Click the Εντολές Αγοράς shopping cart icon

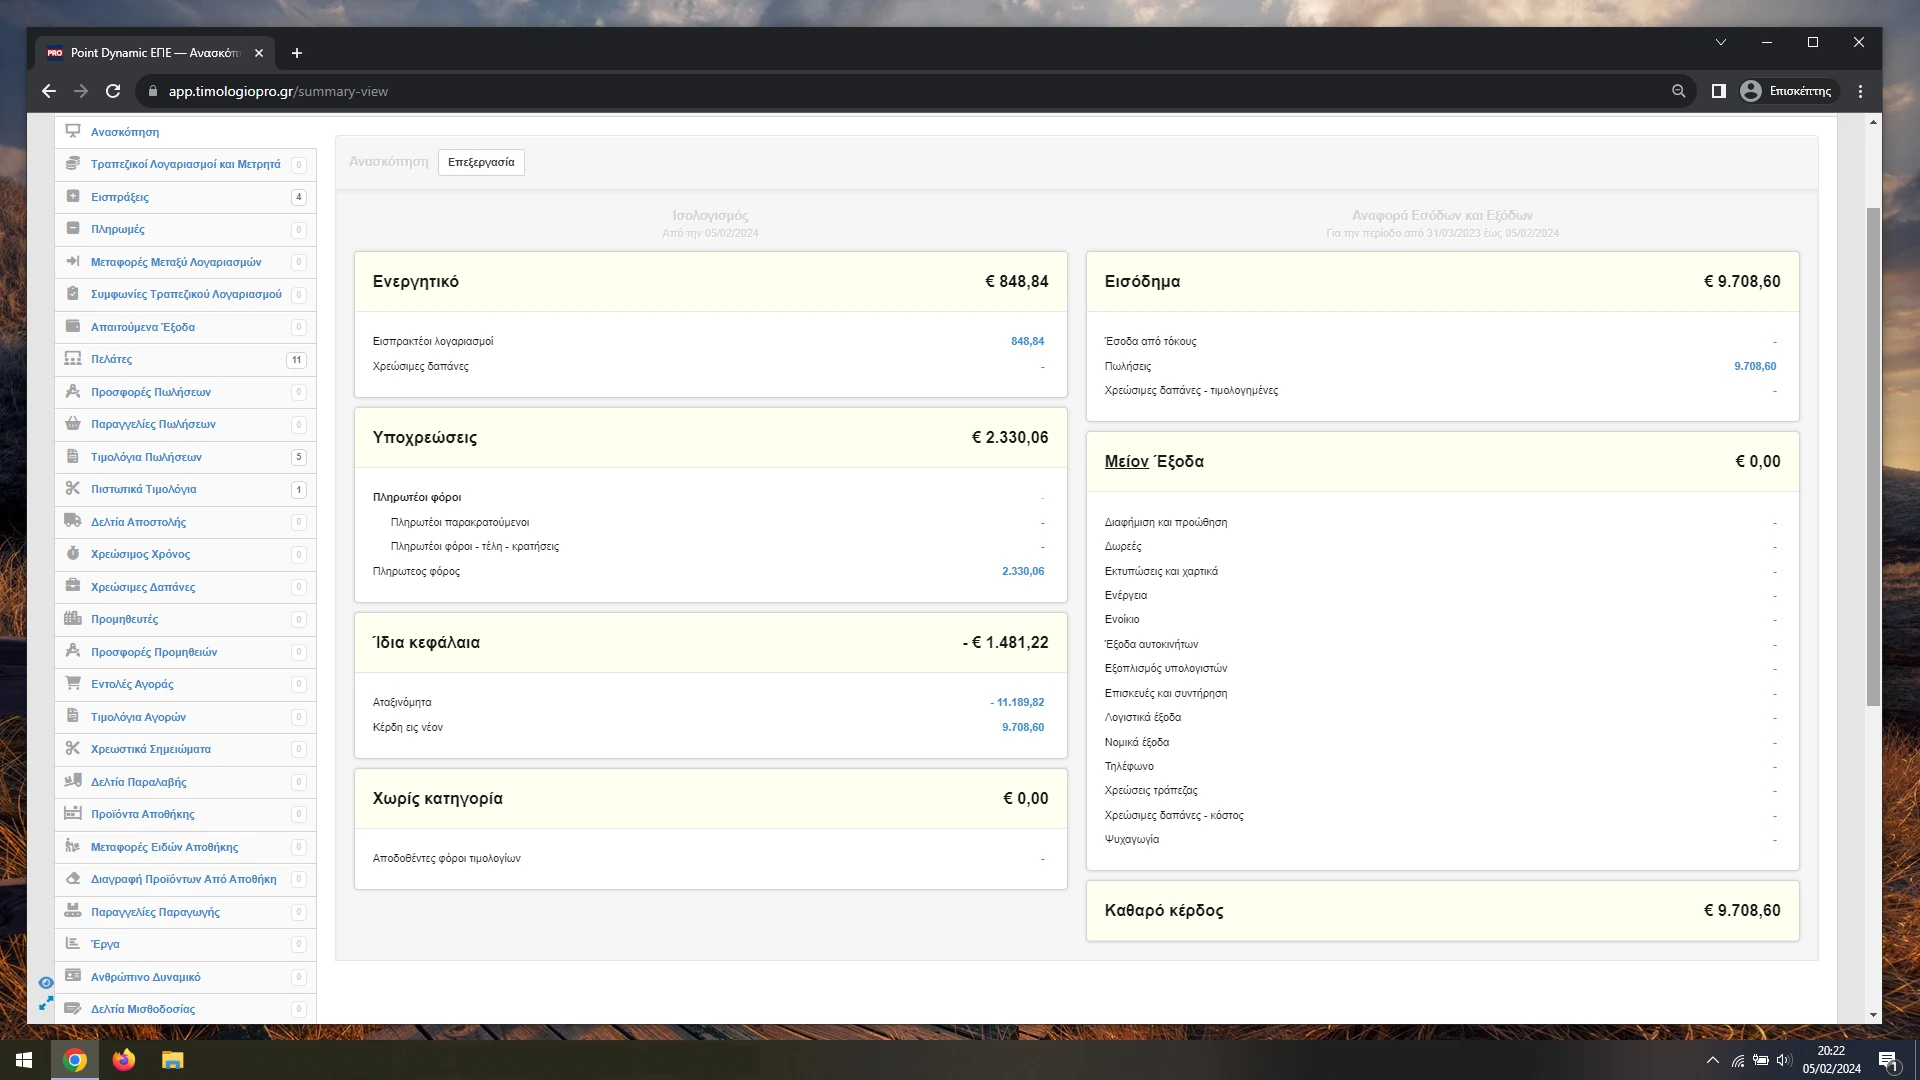[73, 684]
